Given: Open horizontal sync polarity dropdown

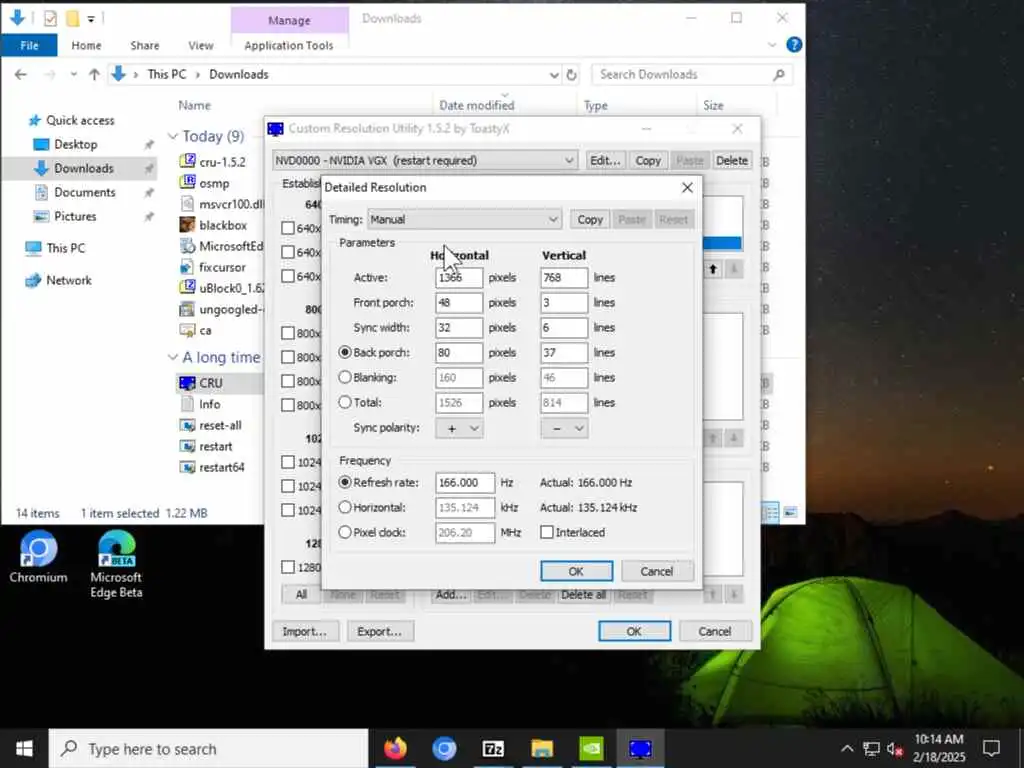Looking at the screenshot, I should (459, 428).
